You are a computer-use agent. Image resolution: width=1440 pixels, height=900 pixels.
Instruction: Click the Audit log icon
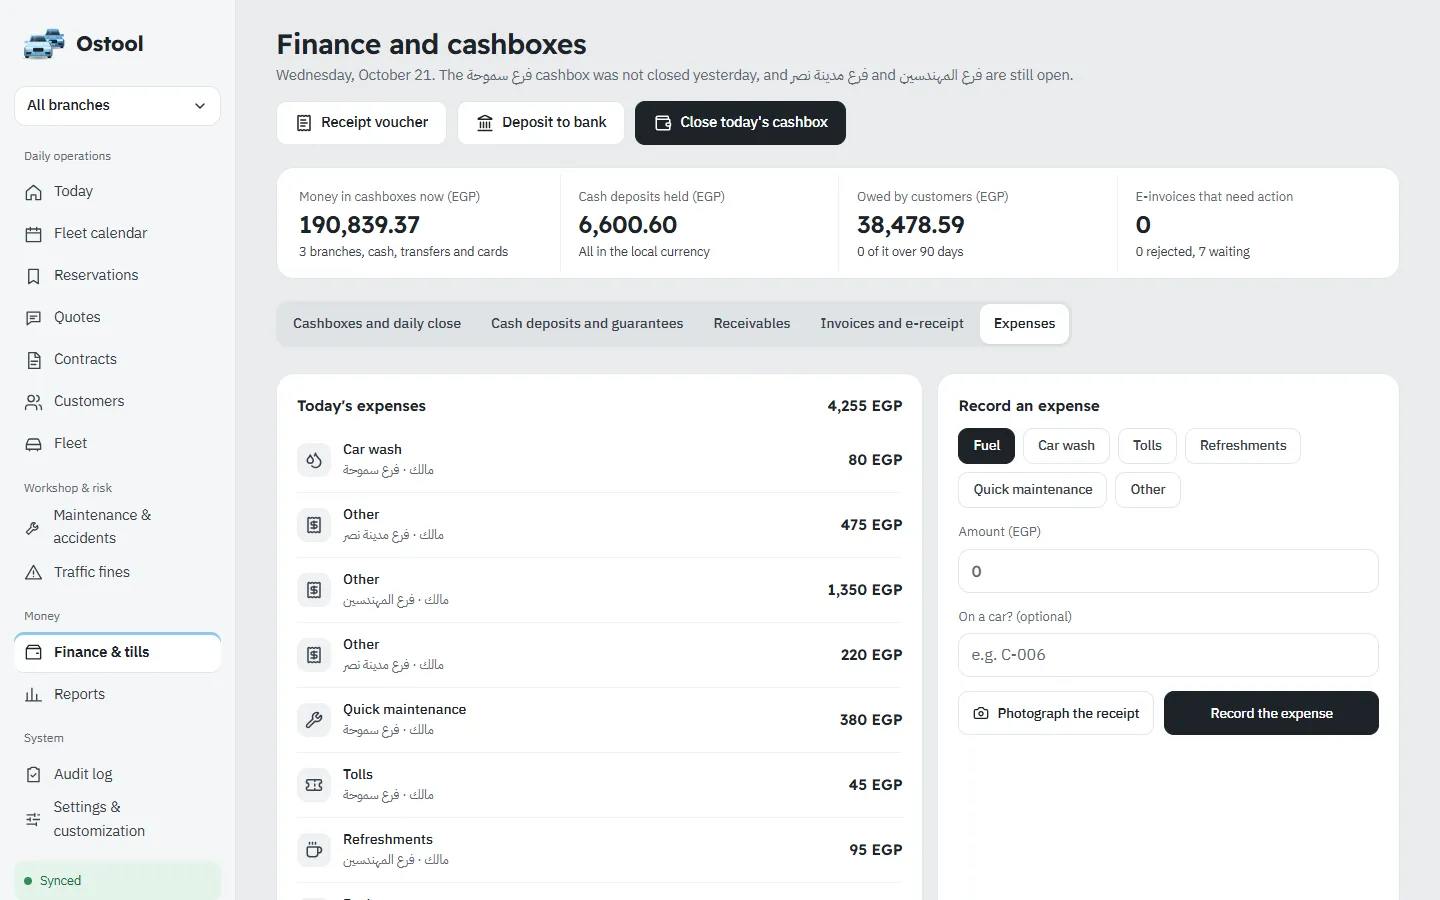[x=34, y=775]
